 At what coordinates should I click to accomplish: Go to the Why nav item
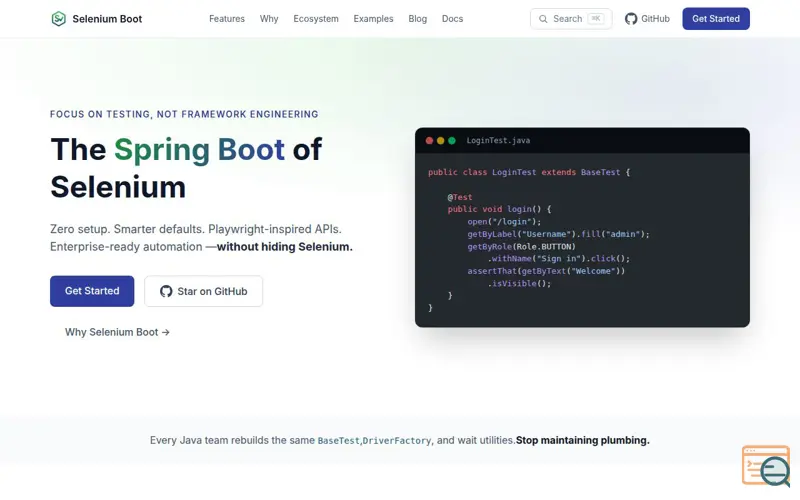[x=269, y=19]
